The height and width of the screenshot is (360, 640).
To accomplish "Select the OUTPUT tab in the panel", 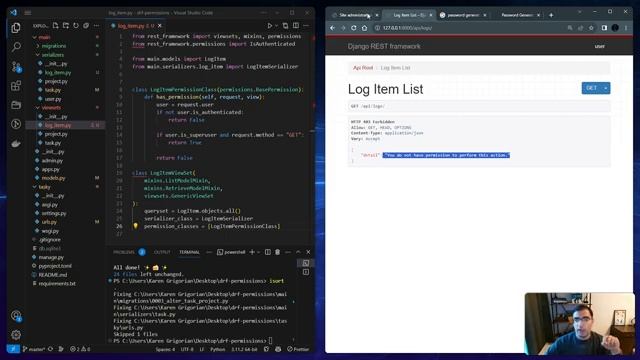I will coord(162,252).
